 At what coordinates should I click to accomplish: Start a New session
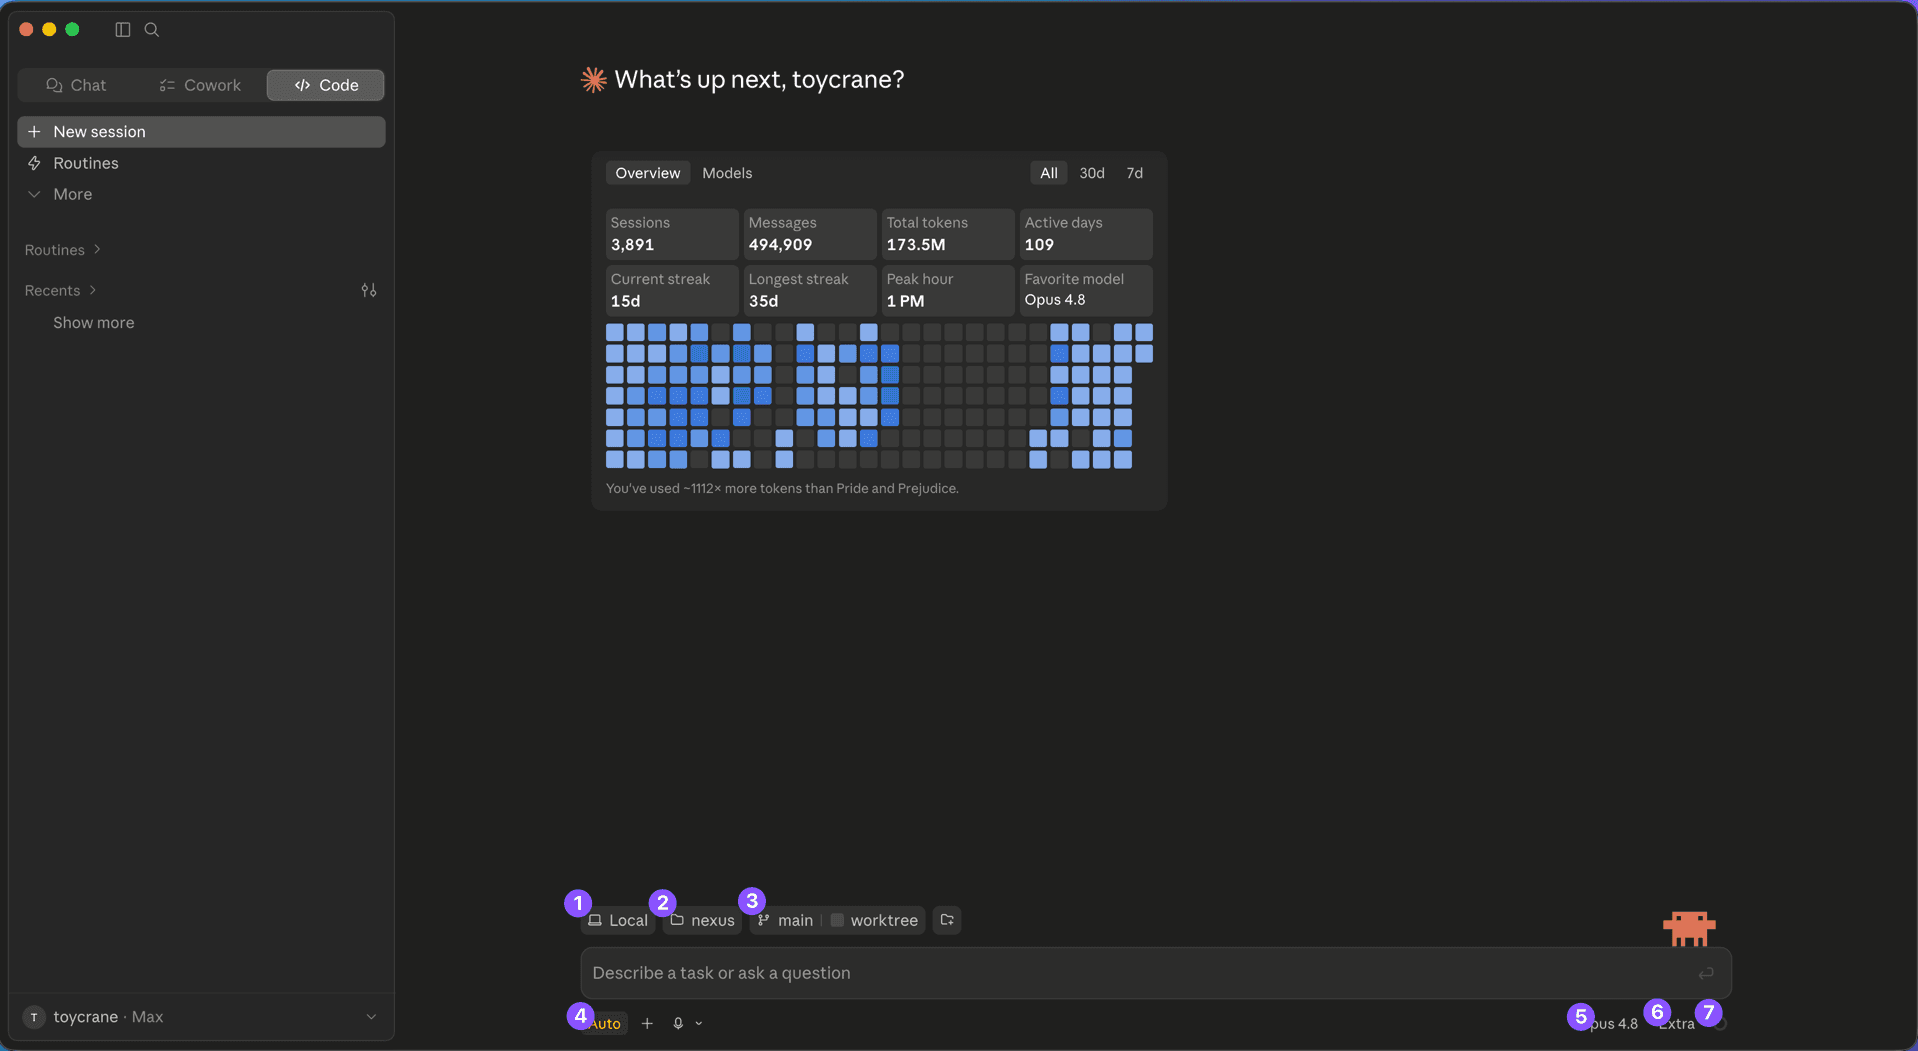[201, 132]
